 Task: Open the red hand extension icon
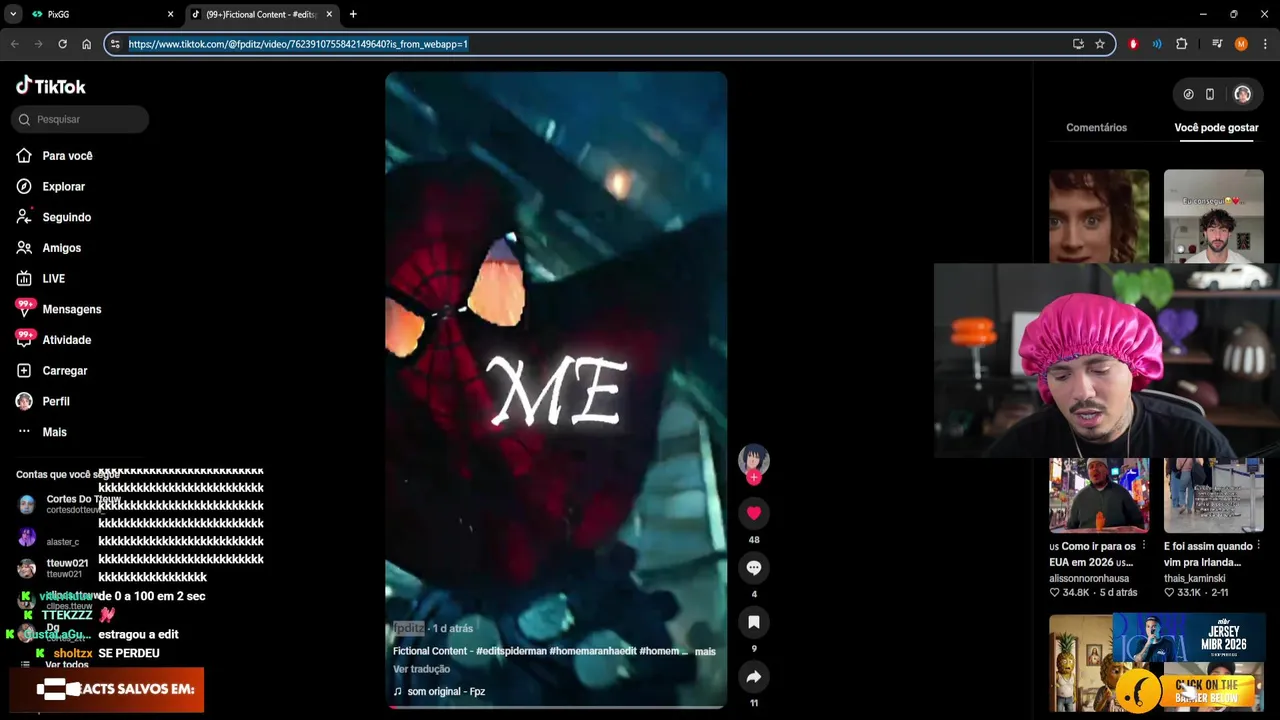click(x=1133, y=44)
